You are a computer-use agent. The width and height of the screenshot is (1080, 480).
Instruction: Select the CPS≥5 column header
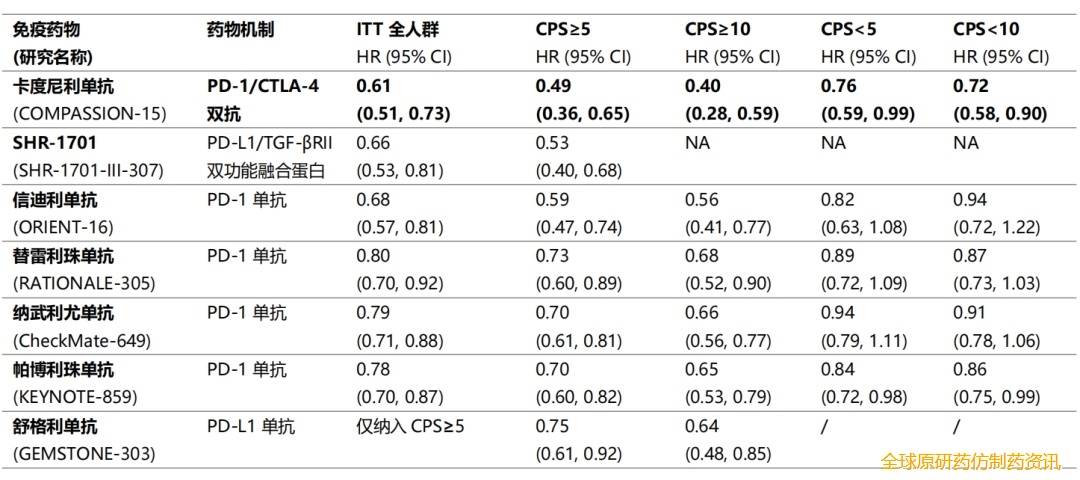click(562, 29)
